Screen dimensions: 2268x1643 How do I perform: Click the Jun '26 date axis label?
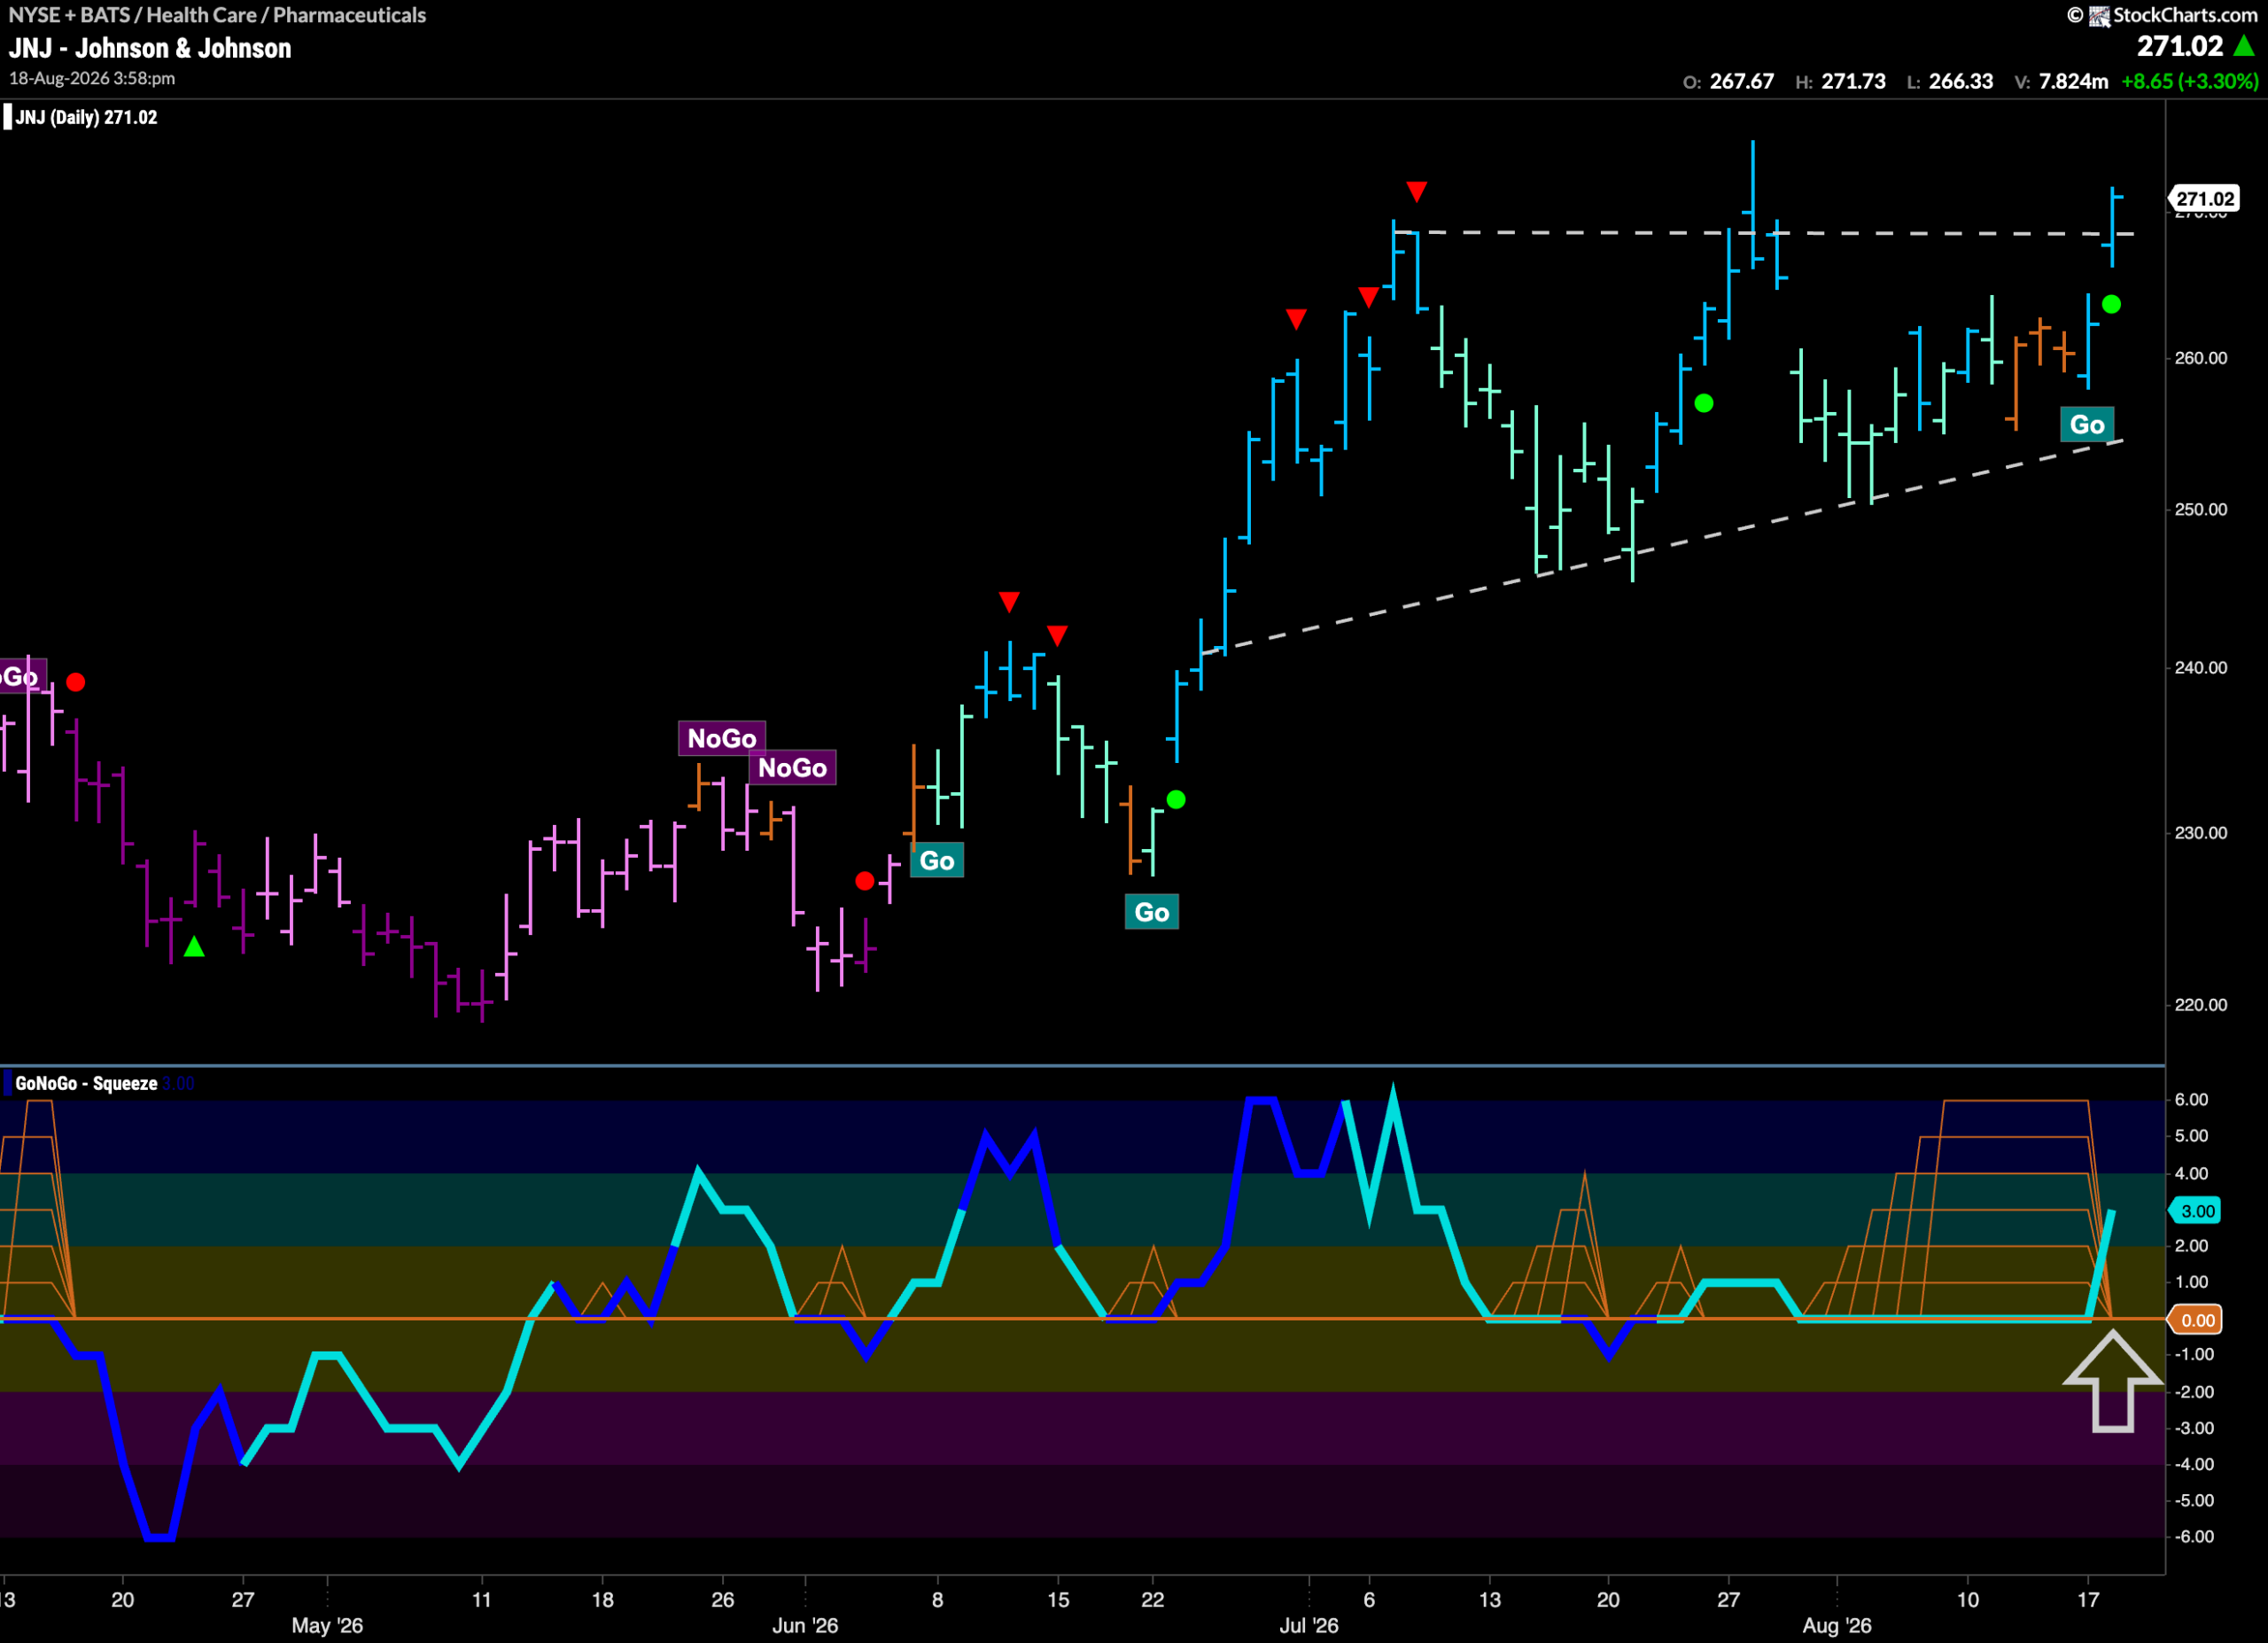click(805, 1625)
